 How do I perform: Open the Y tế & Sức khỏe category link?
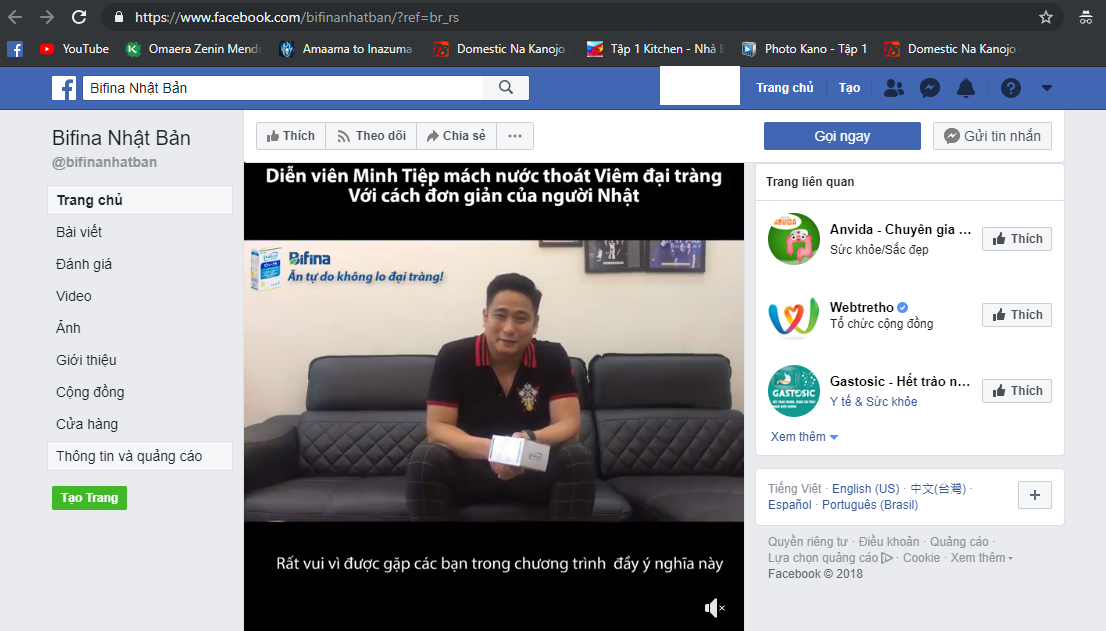[873, 402]
